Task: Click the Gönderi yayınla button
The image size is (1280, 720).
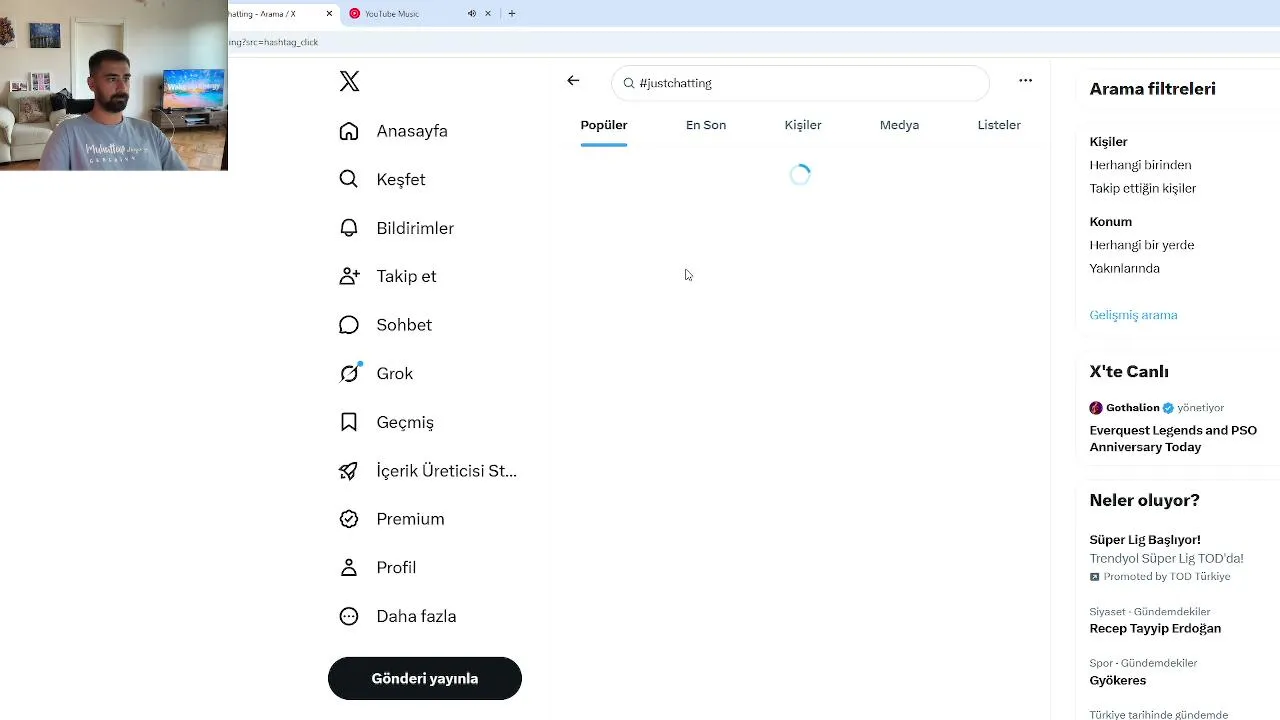Action: (x=425, y=678)
